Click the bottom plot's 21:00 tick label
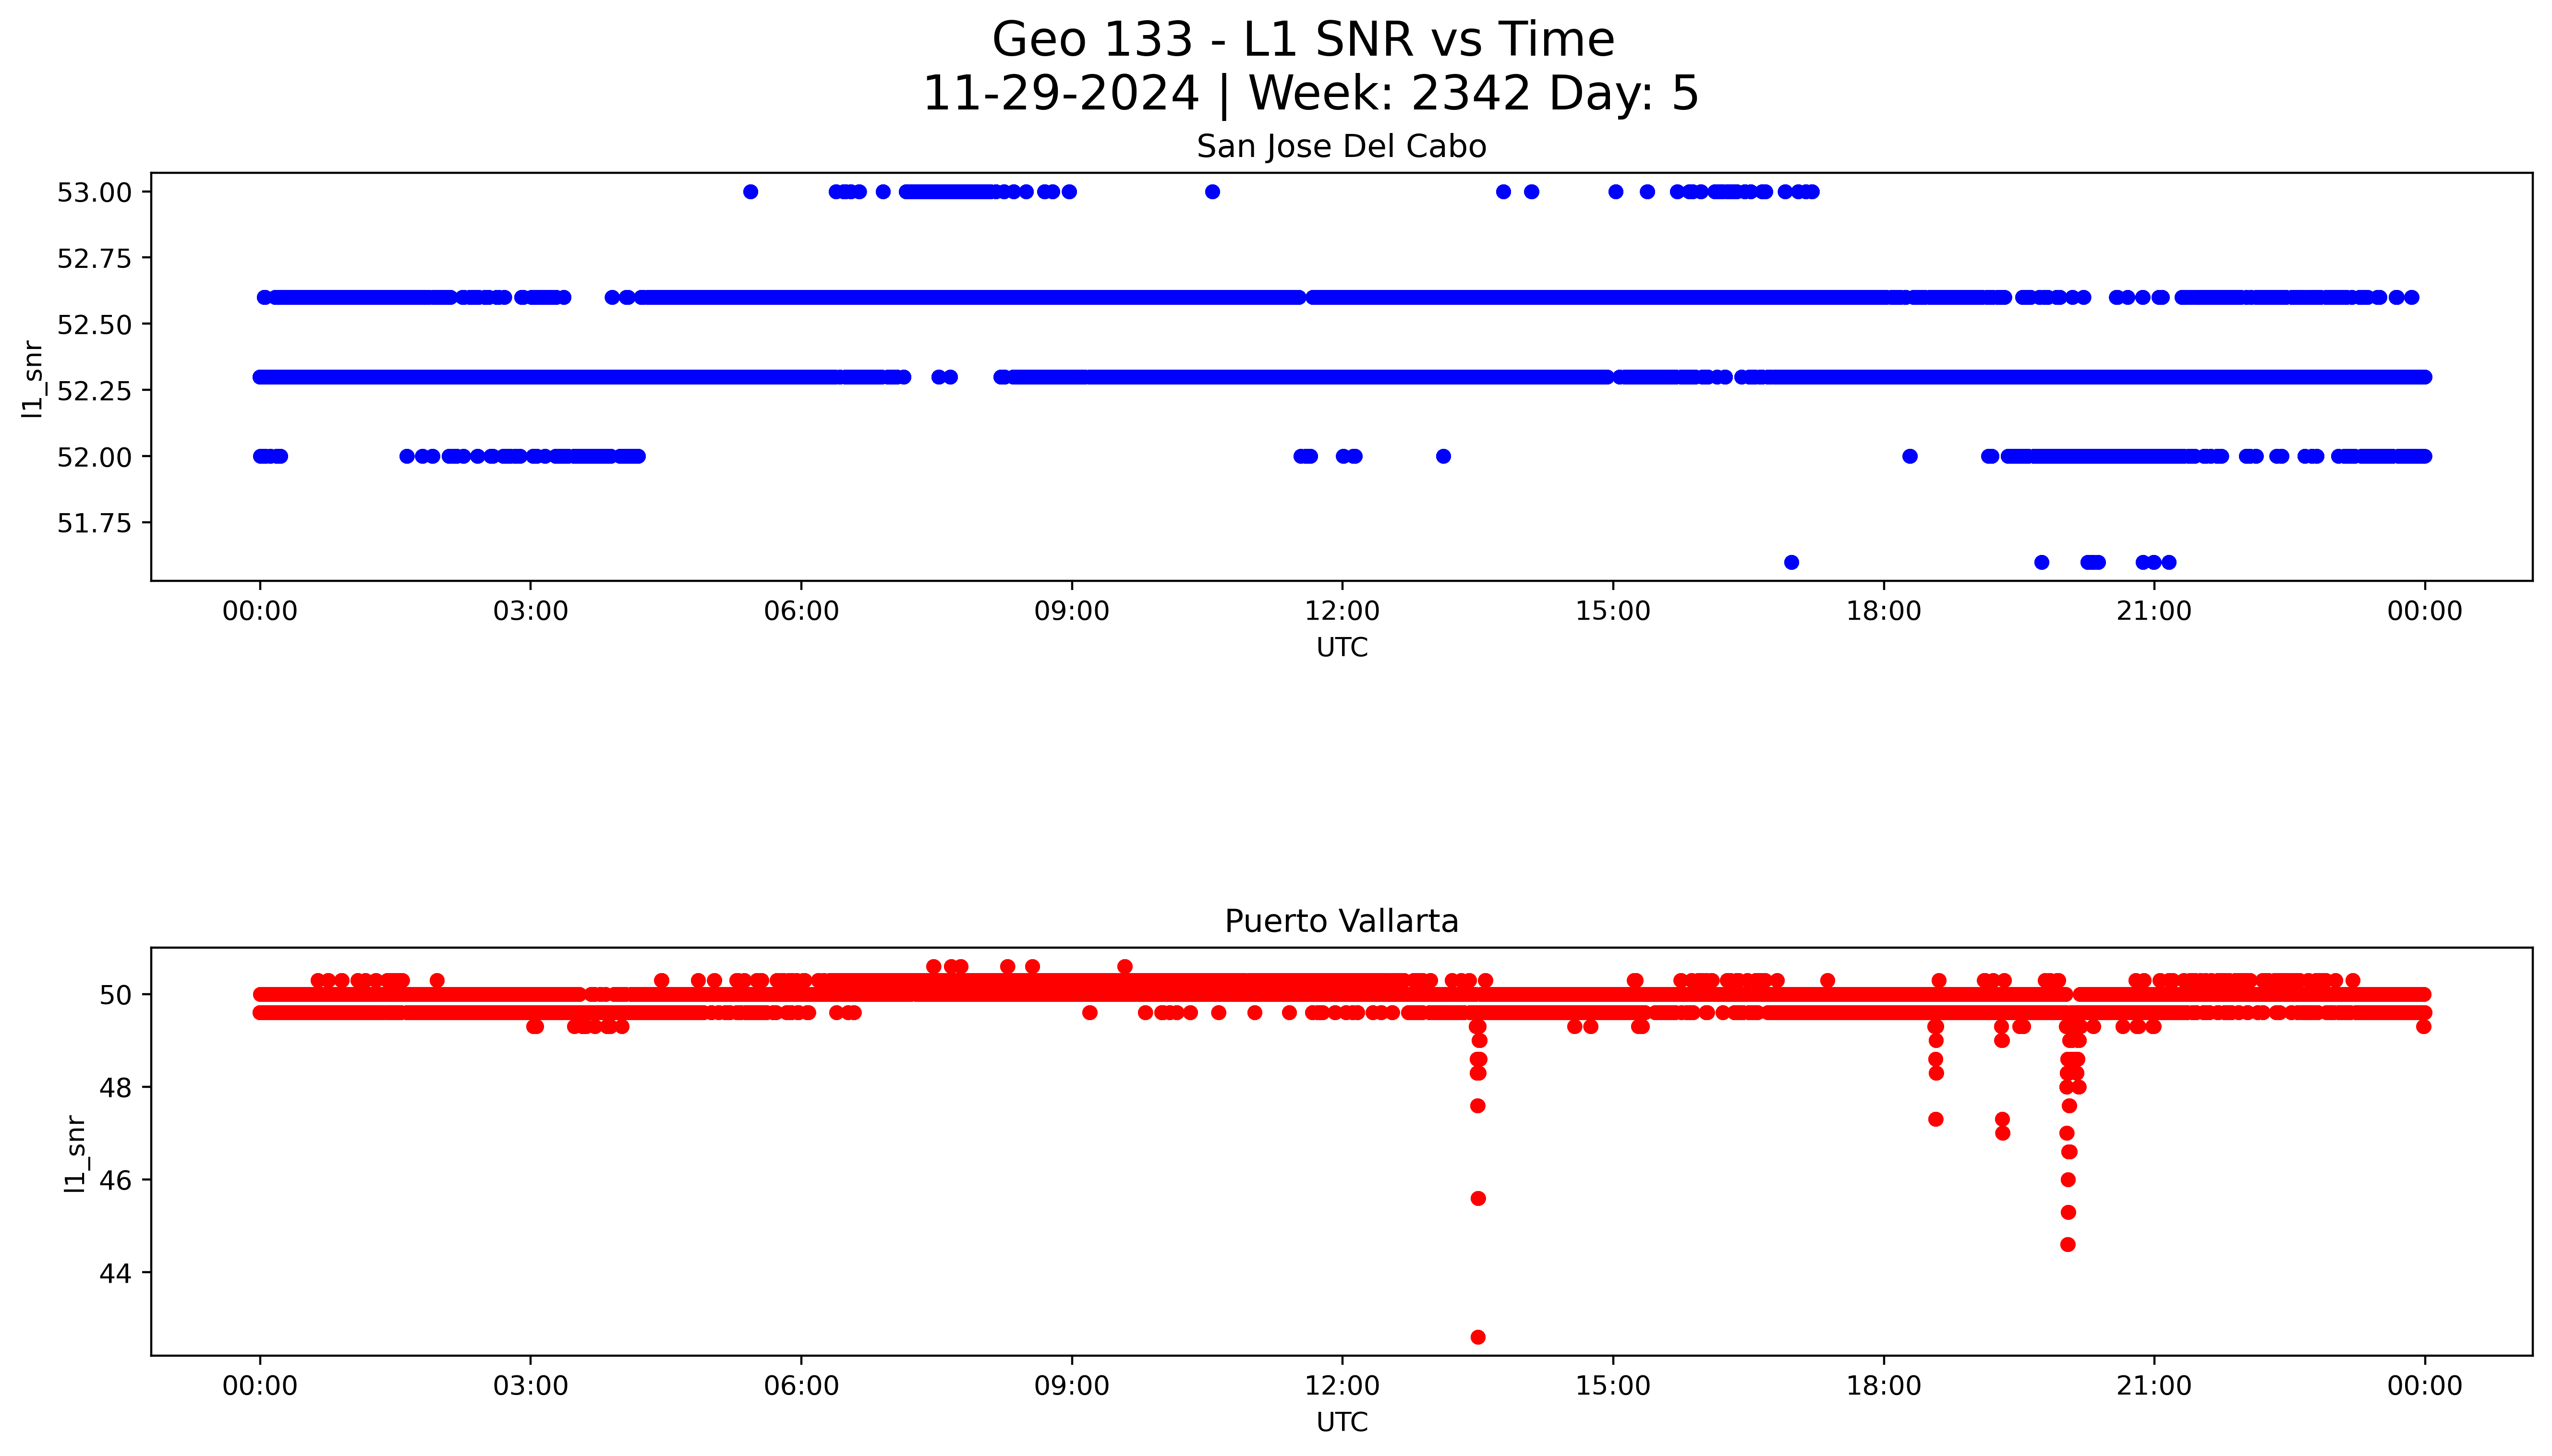The height and width of the screenshot is (1456, 2552). 2153,1386
